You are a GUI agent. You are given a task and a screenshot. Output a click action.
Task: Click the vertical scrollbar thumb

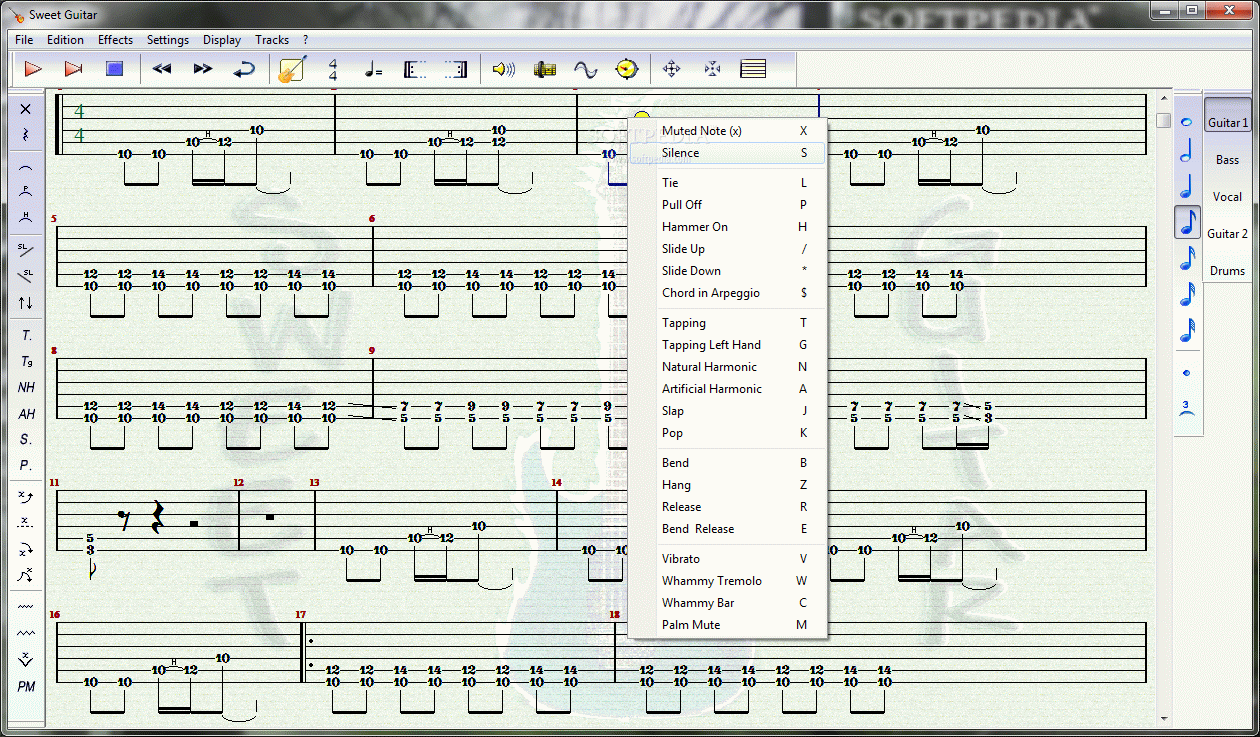click(1163, 120)
